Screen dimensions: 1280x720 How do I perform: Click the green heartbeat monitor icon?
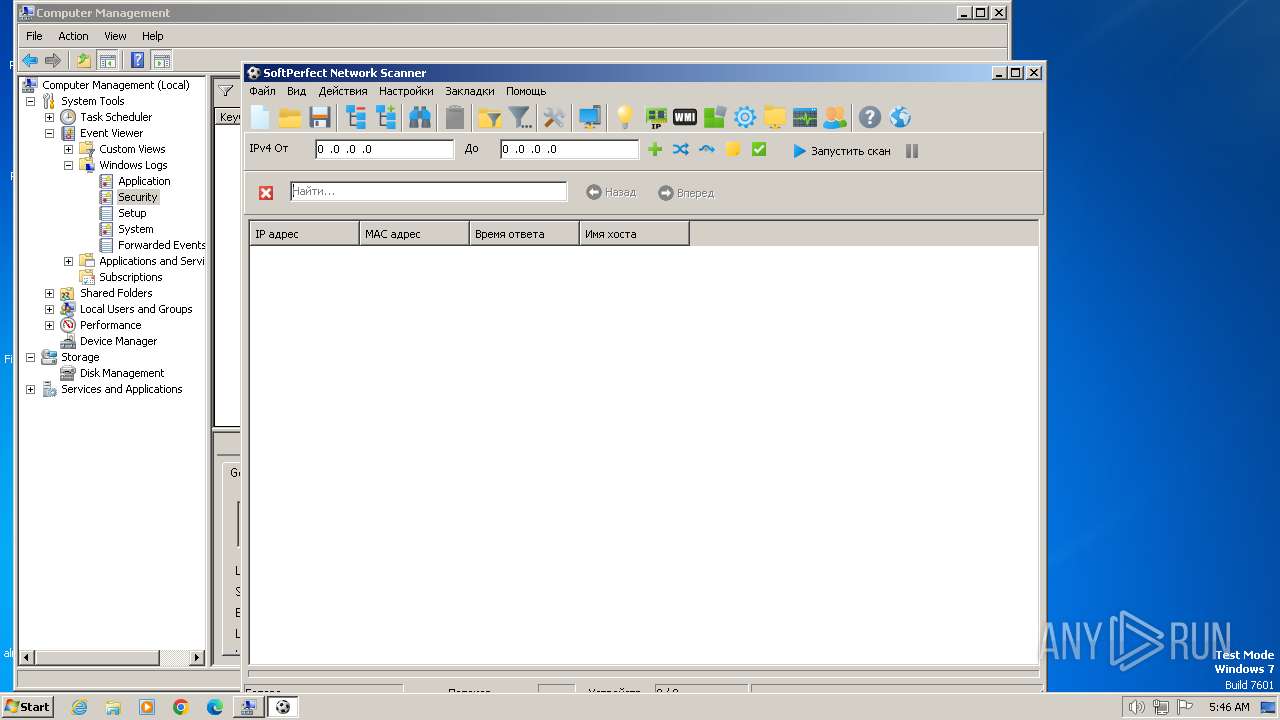pos(805,118)
